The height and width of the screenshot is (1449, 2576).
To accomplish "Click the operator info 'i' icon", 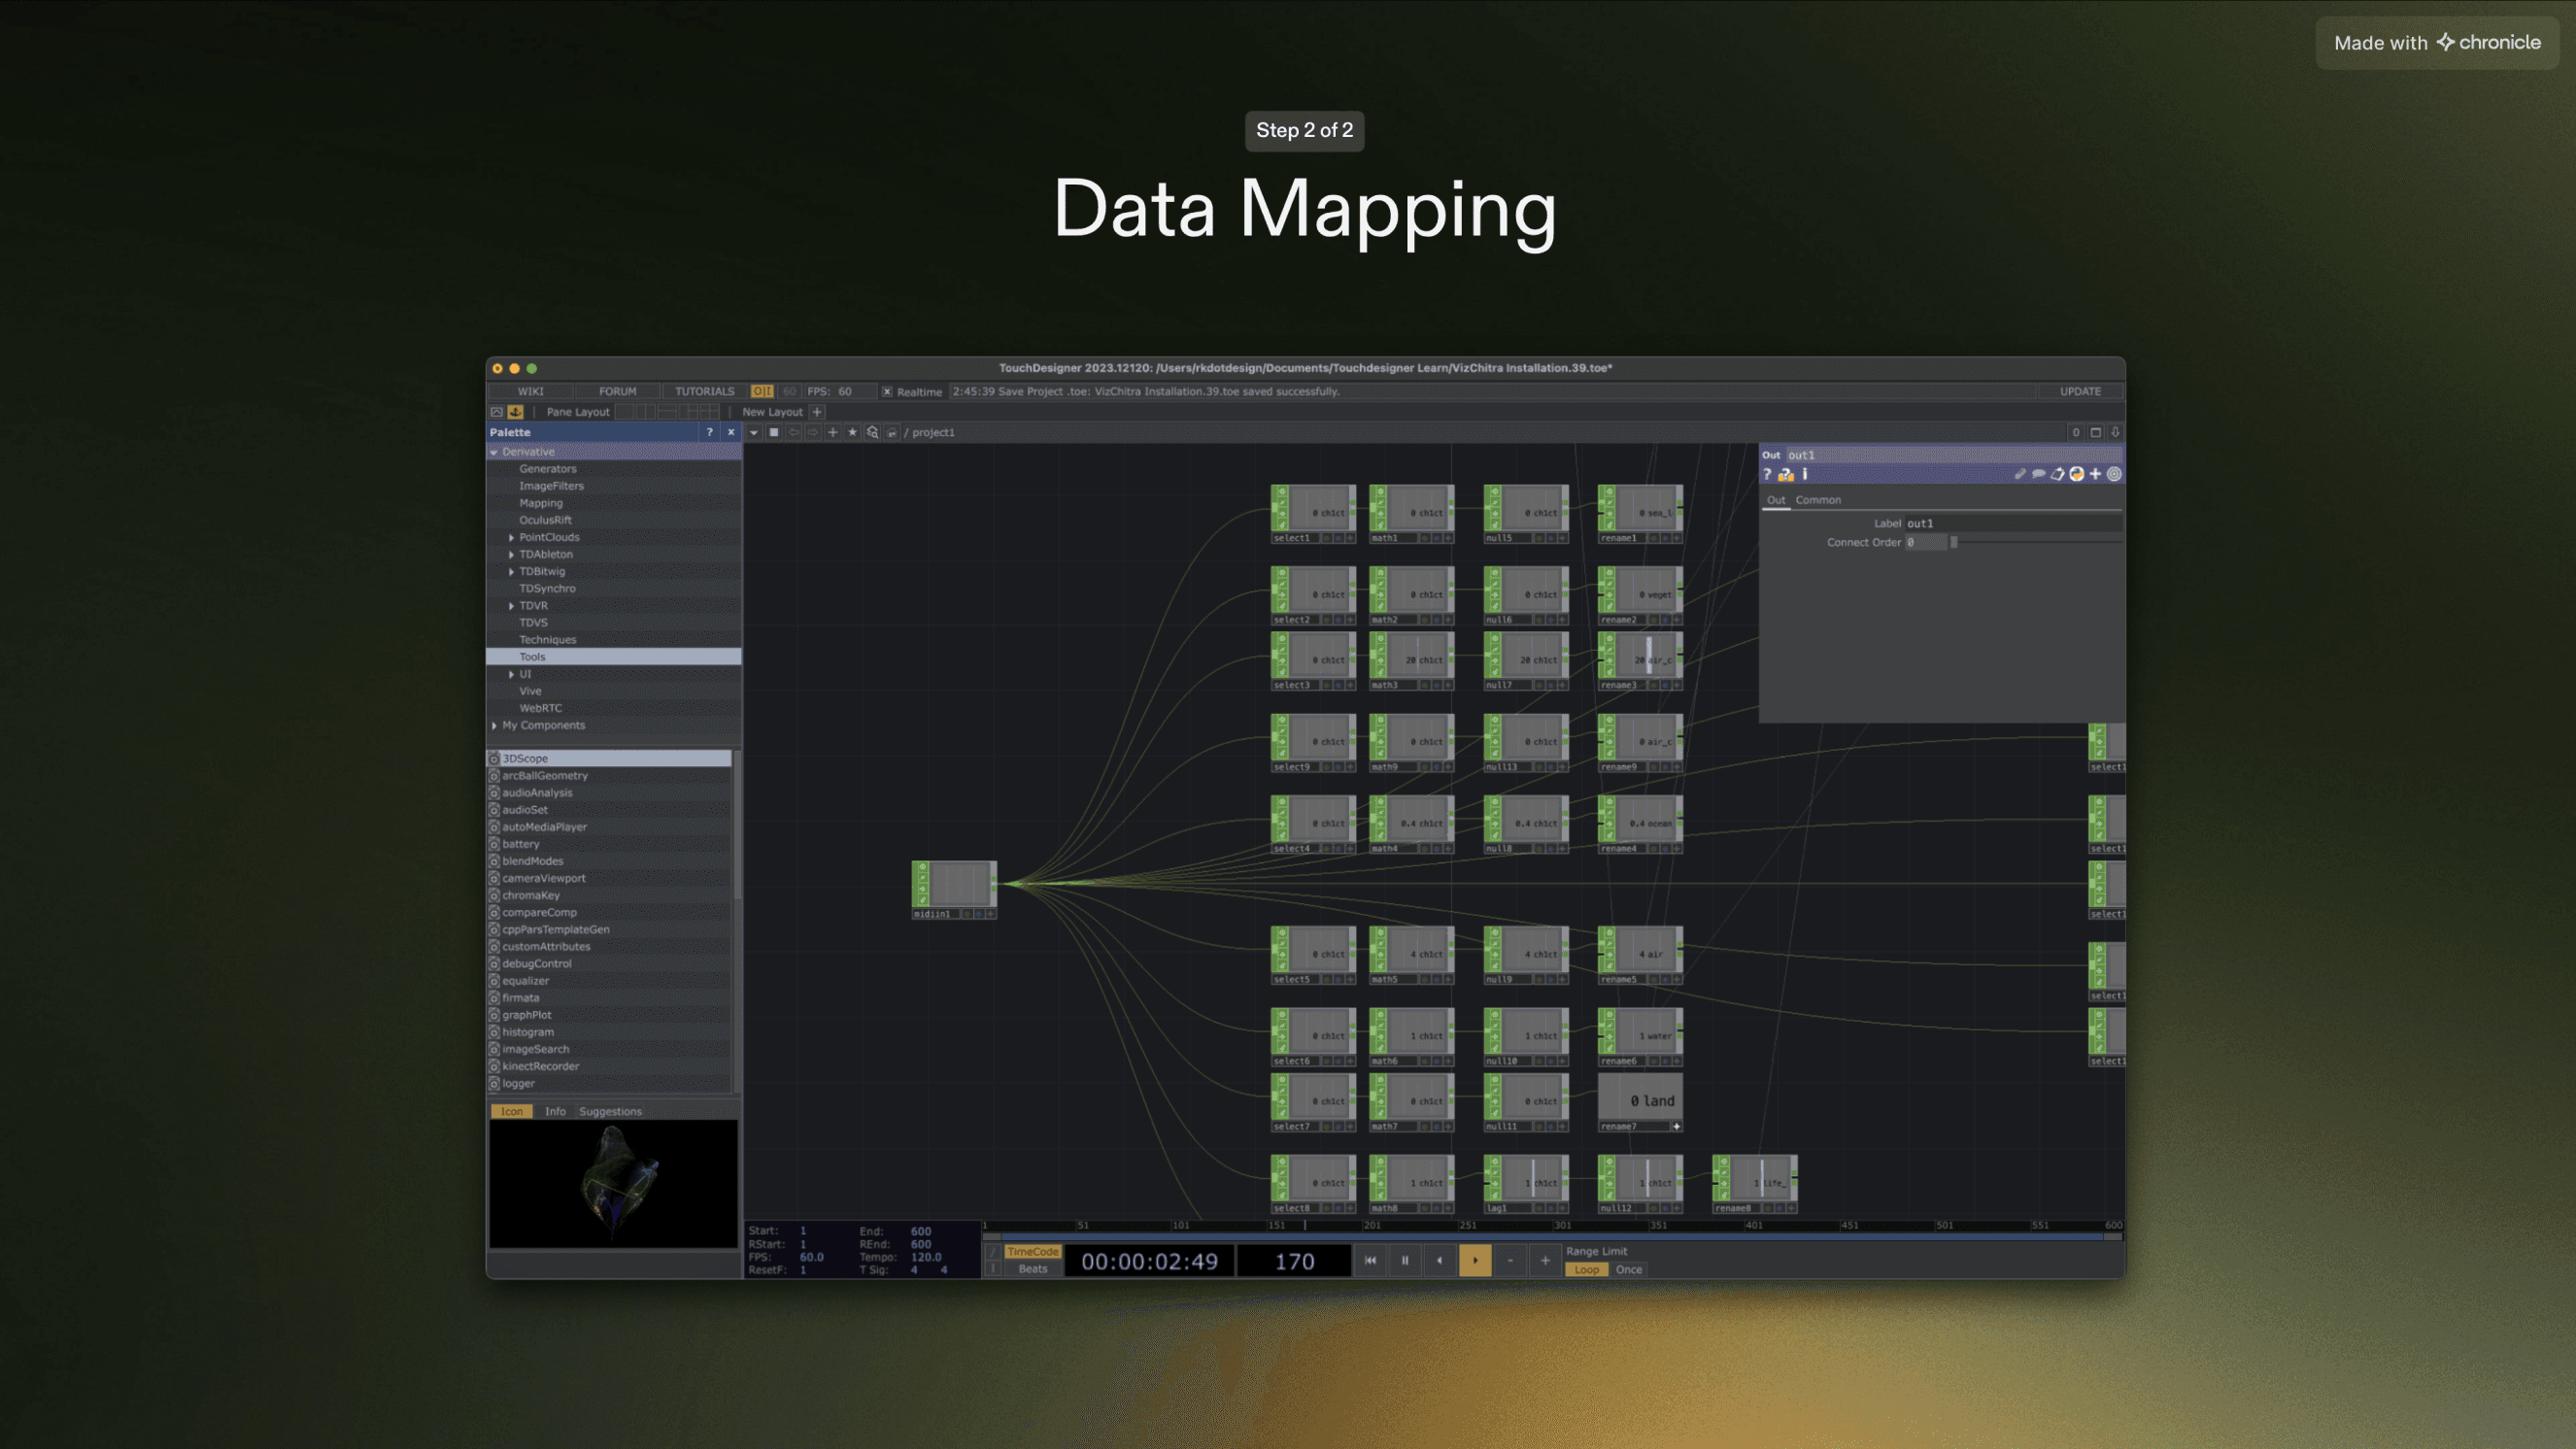I will pos(1805,475).
